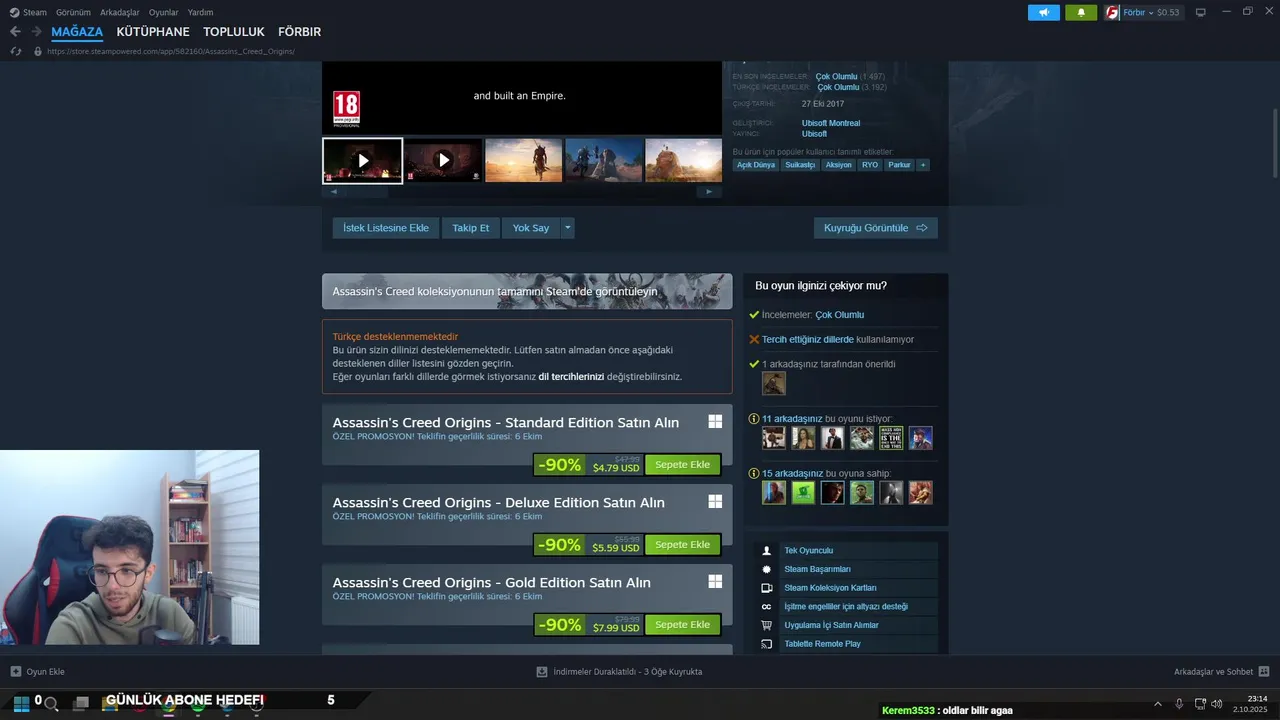Click the Steam Başarımları star icon
The height and width of the screenshot is (720, 1280).
766,569
